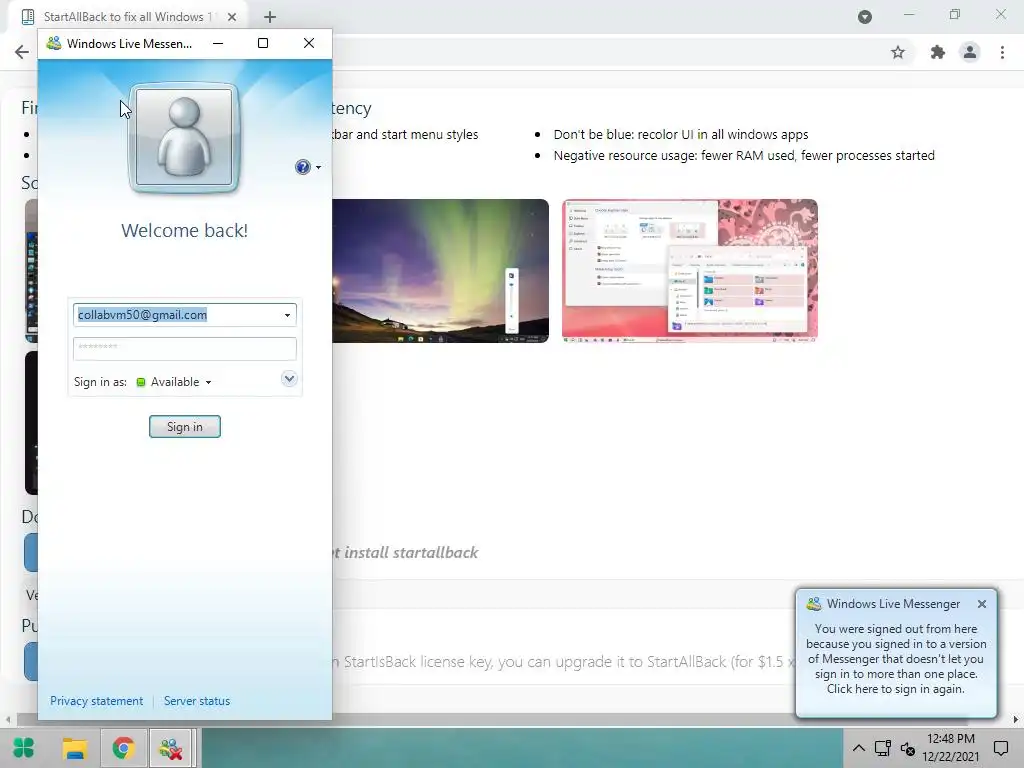Image resolution: width=1024 pixels, height=768 pixels.
Task: Click the tab search dropdown icon
Action: [865, 16]
